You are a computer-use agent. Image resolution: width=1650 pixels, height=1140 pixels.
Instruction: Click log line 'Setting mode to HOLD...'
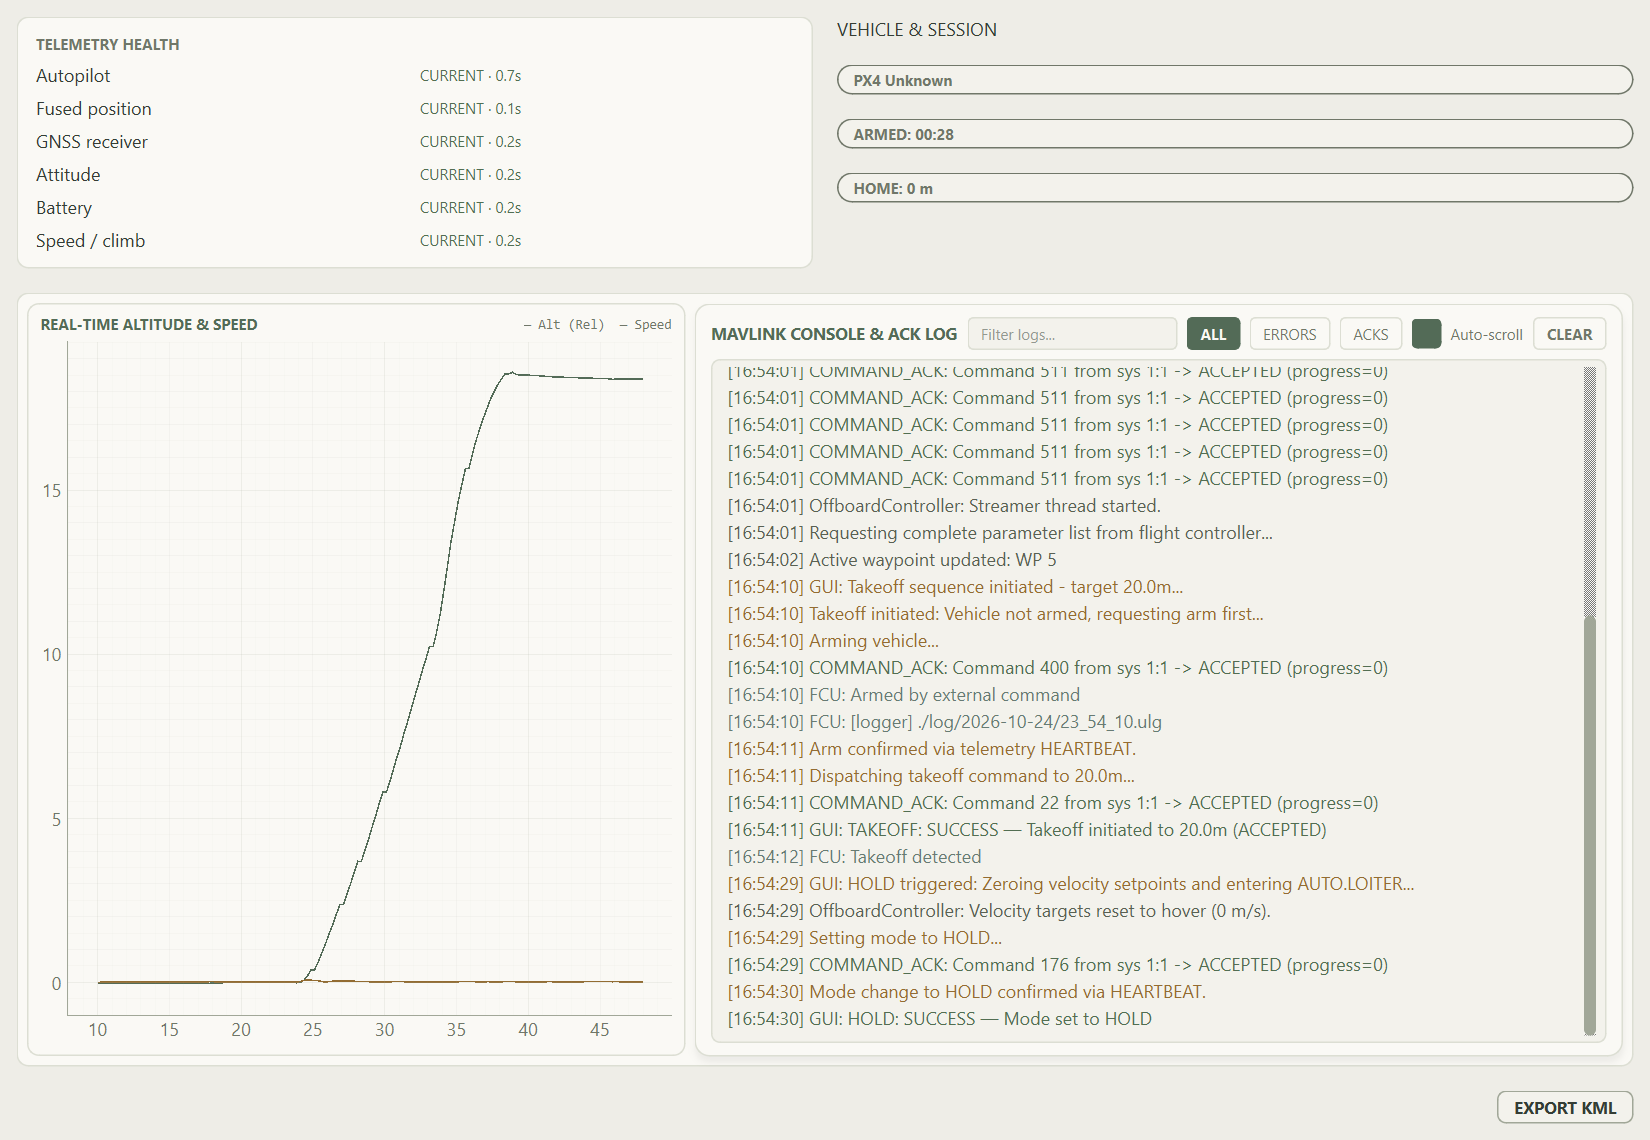(x=864, y=938)
